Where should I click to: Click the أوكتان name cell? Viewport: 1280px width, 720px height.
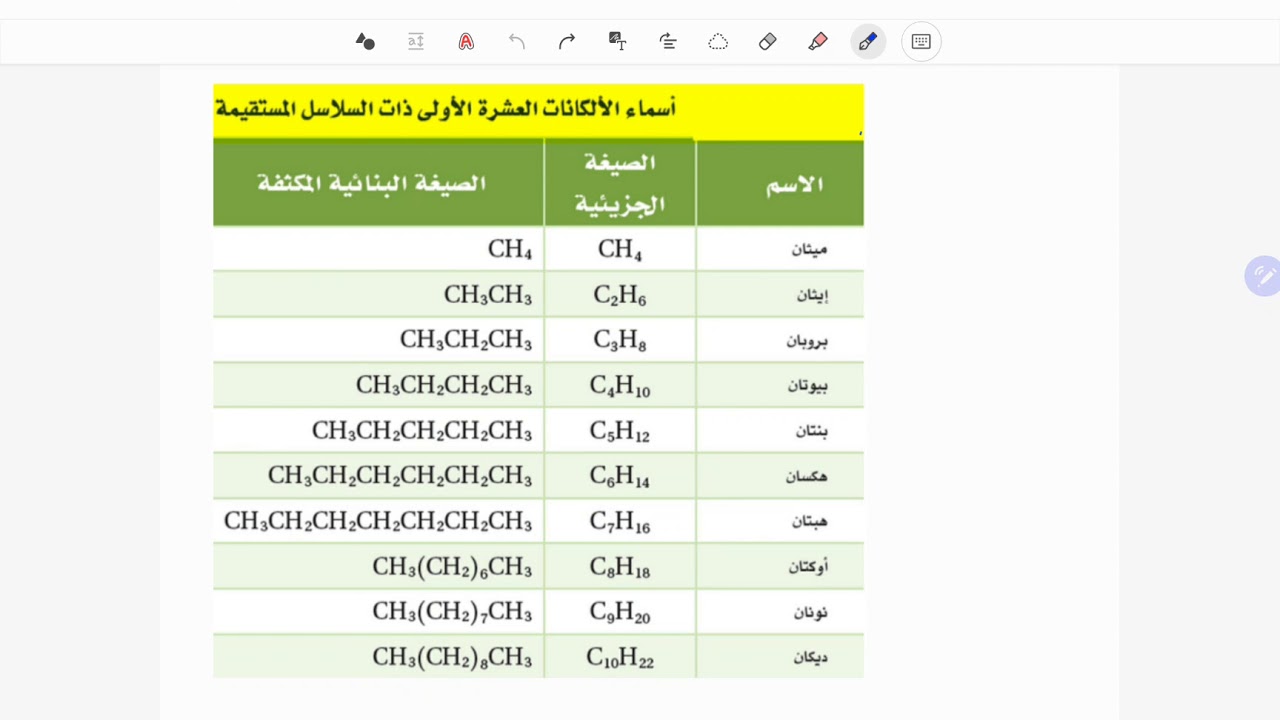coord(780,567)
